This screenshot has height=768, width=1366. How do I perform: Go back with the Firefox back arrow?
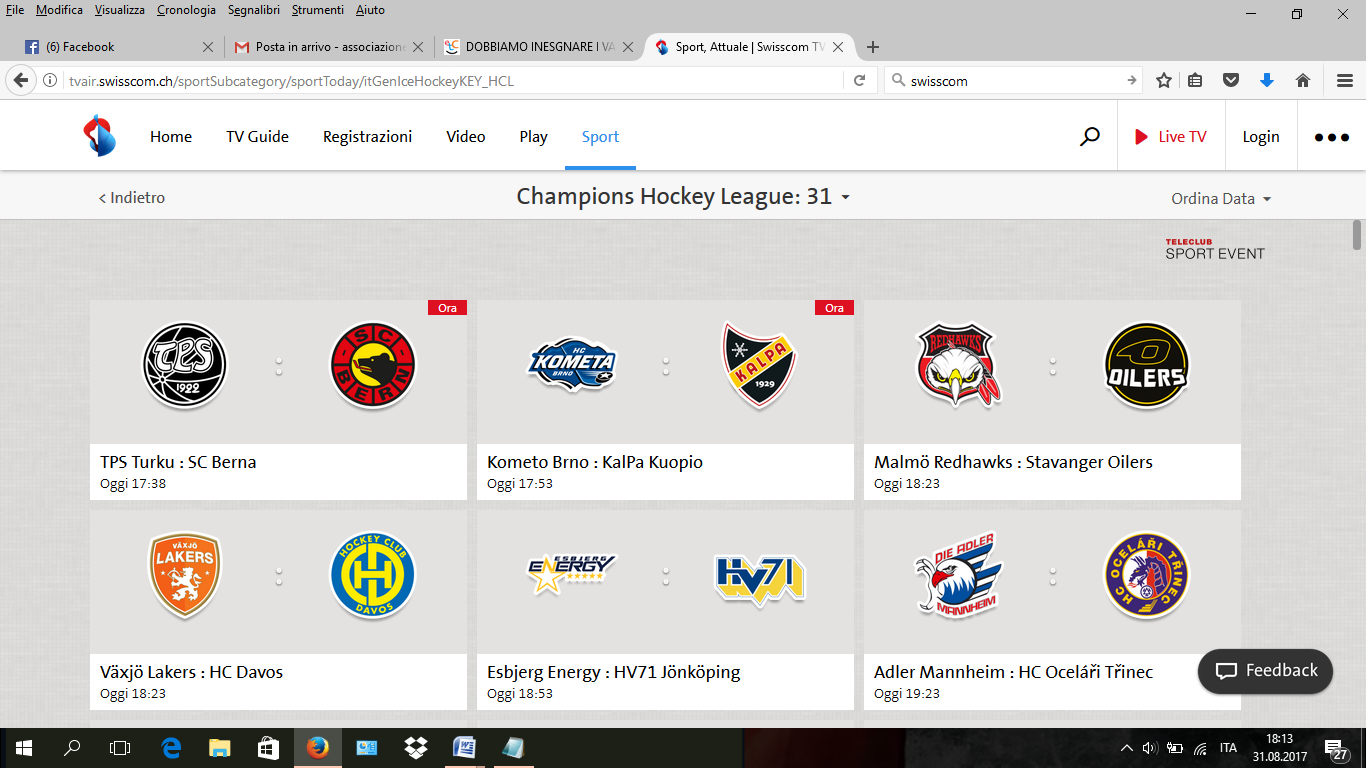point(20,81)
